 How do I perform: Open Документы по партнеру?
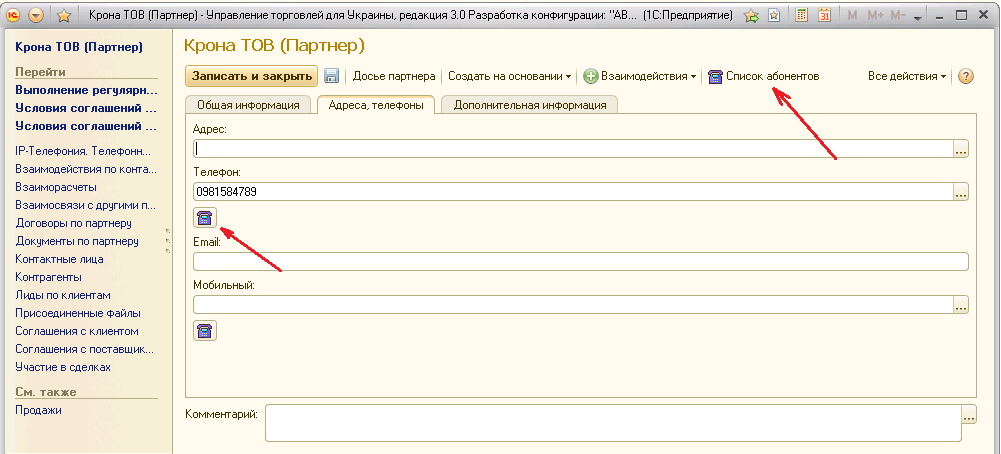pyautogui.click(x=77, y=241)
